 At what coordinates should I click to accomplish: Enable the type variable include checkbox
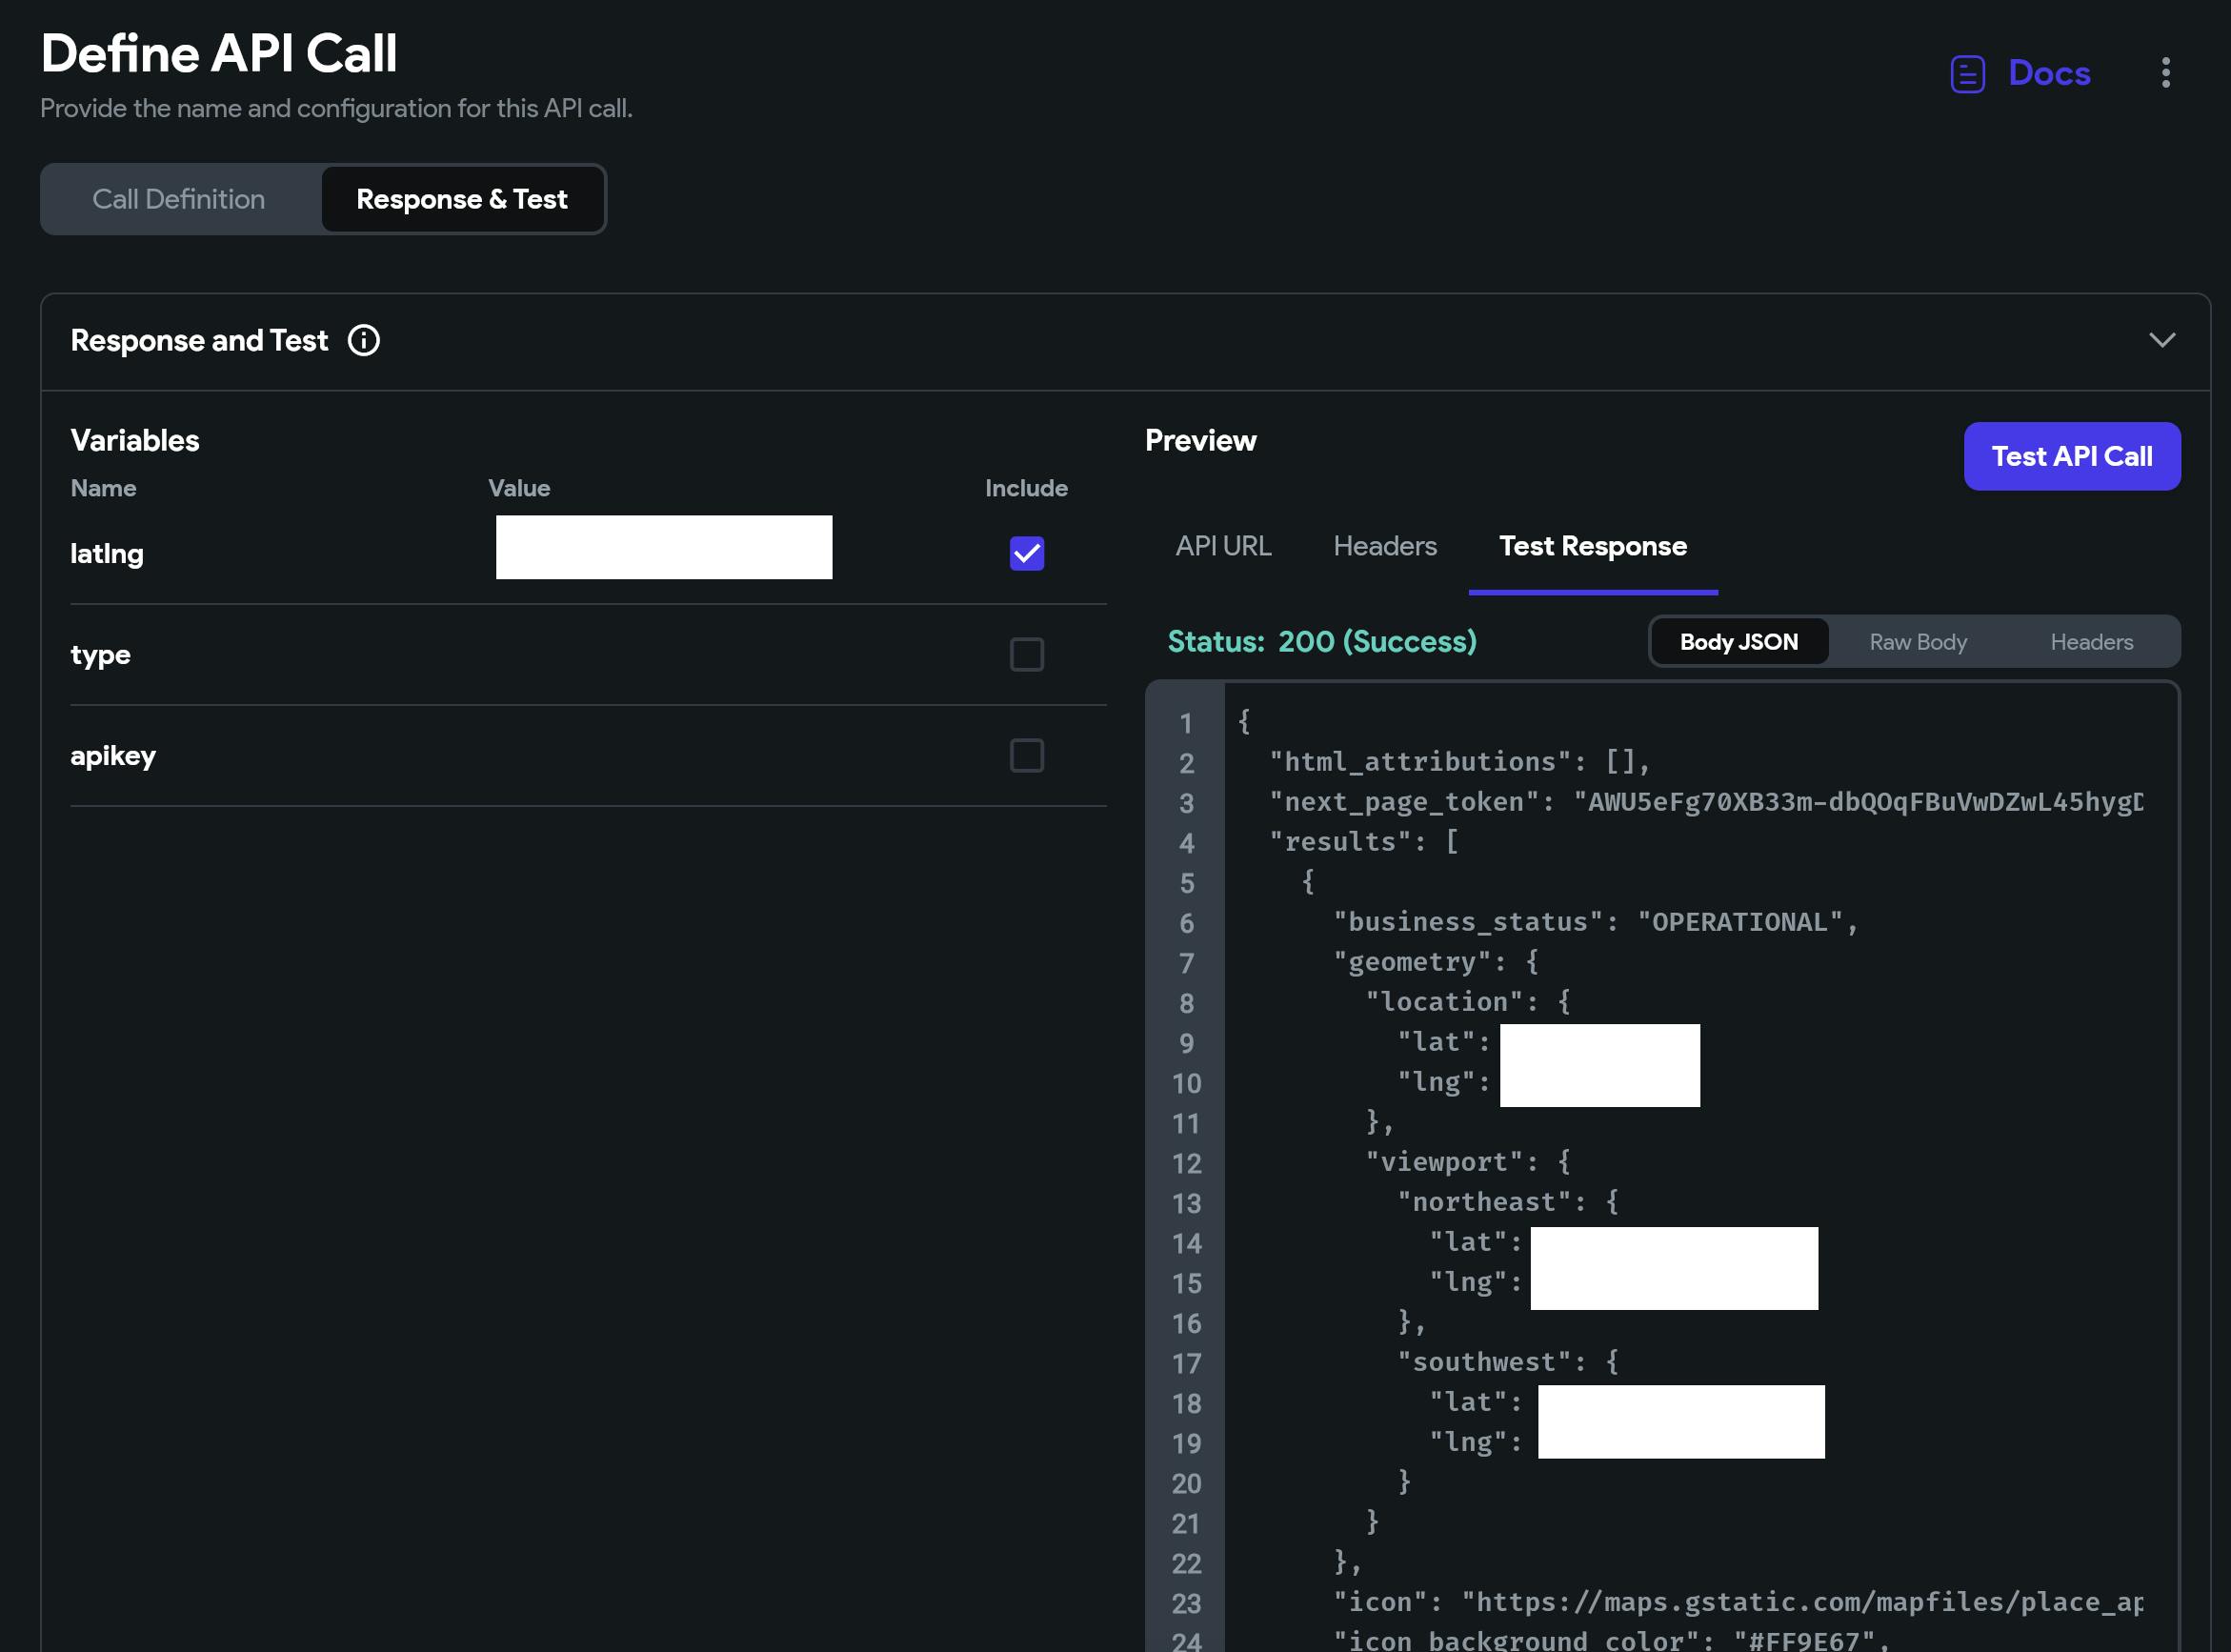pyautogui.click(x=1026, y=655)
